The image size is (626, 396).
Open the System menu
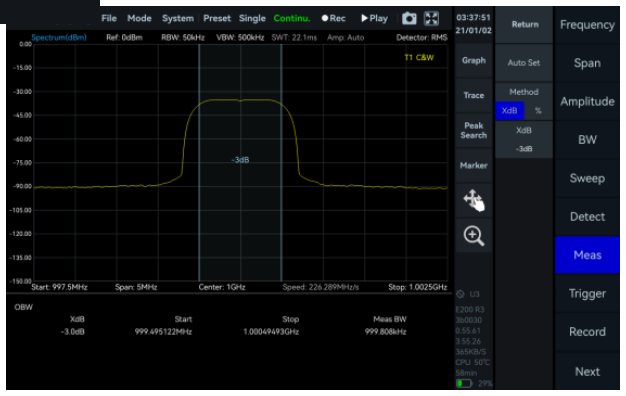tap(178, 18)
